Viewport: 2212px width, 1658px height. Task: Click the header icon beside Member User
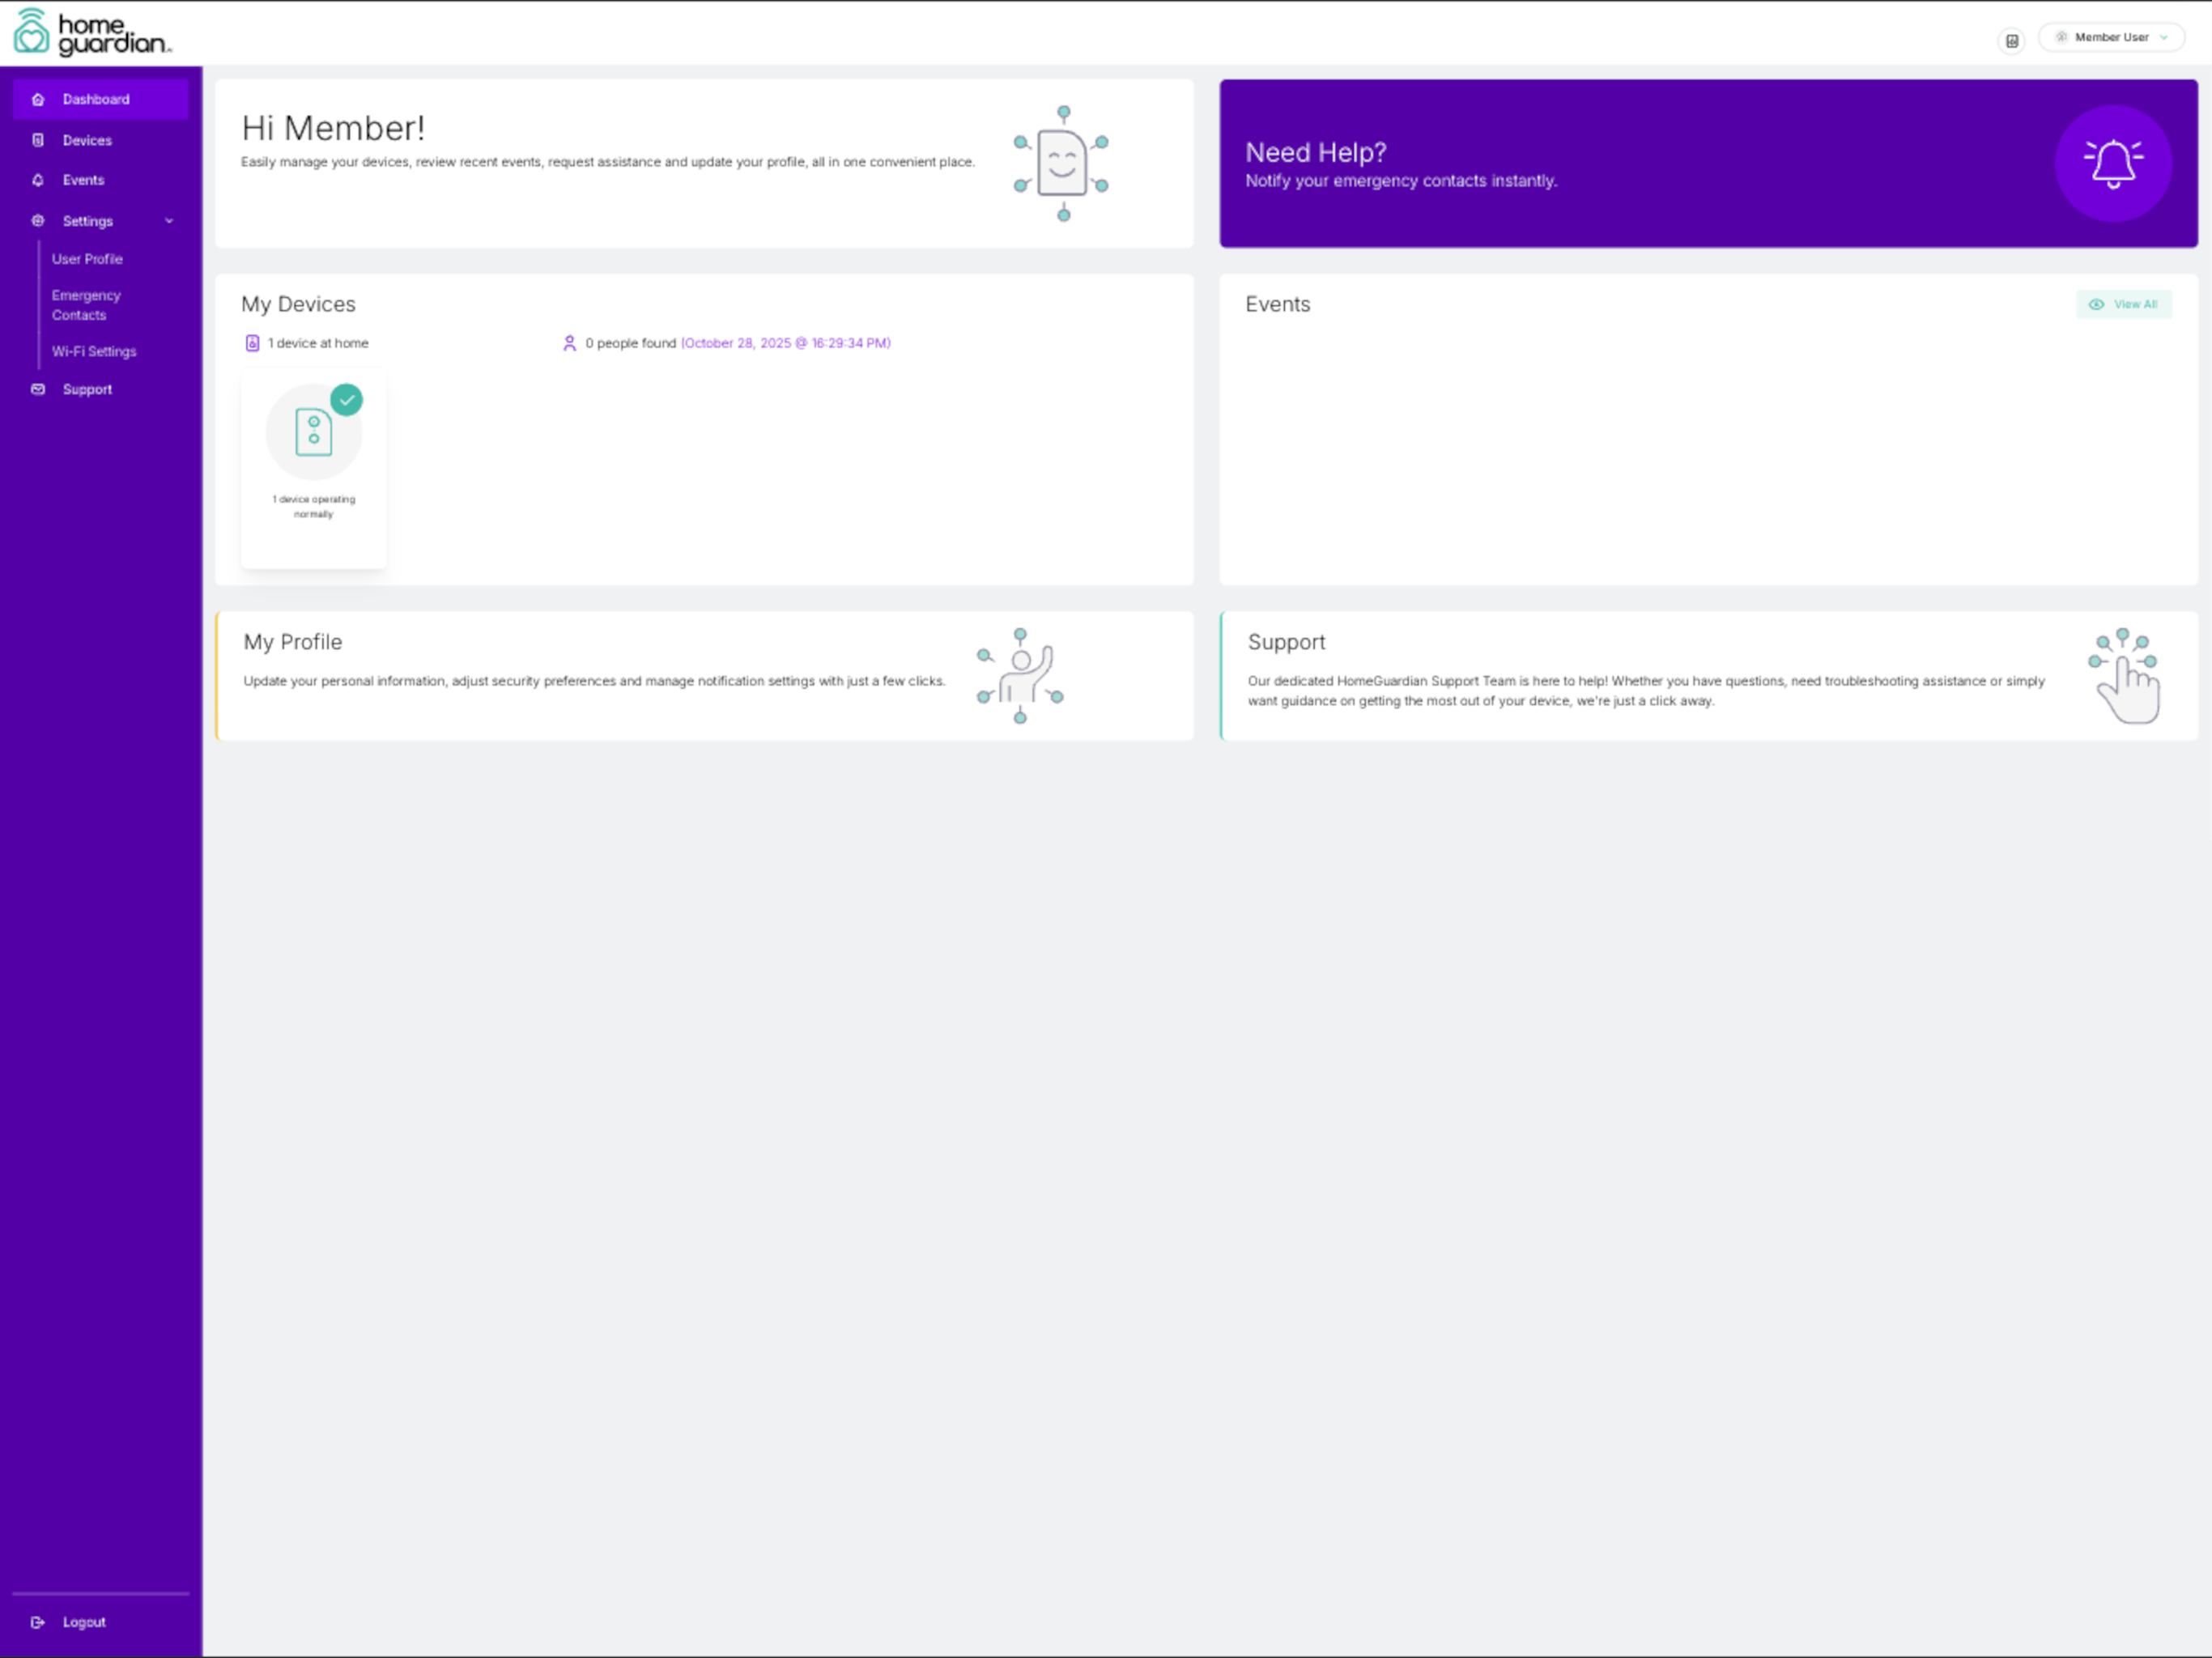click(2012, 41)
